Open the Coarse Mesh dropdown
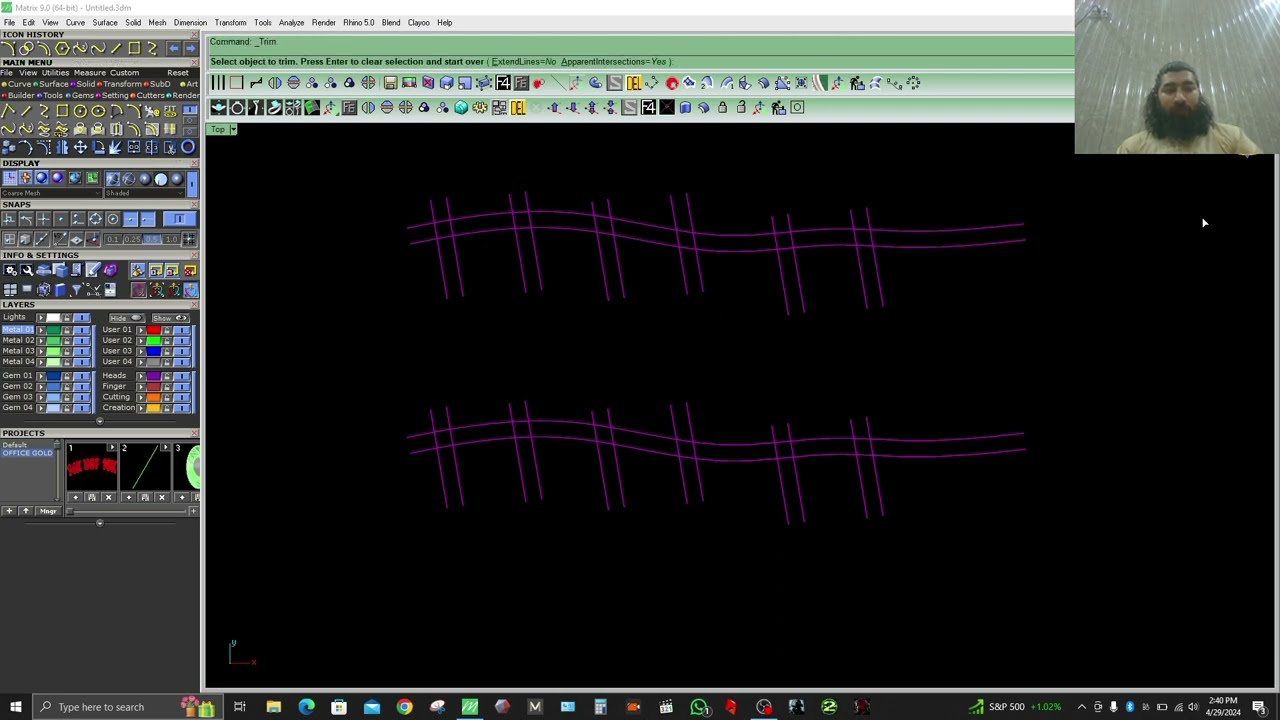 click(x=51, y=193)
